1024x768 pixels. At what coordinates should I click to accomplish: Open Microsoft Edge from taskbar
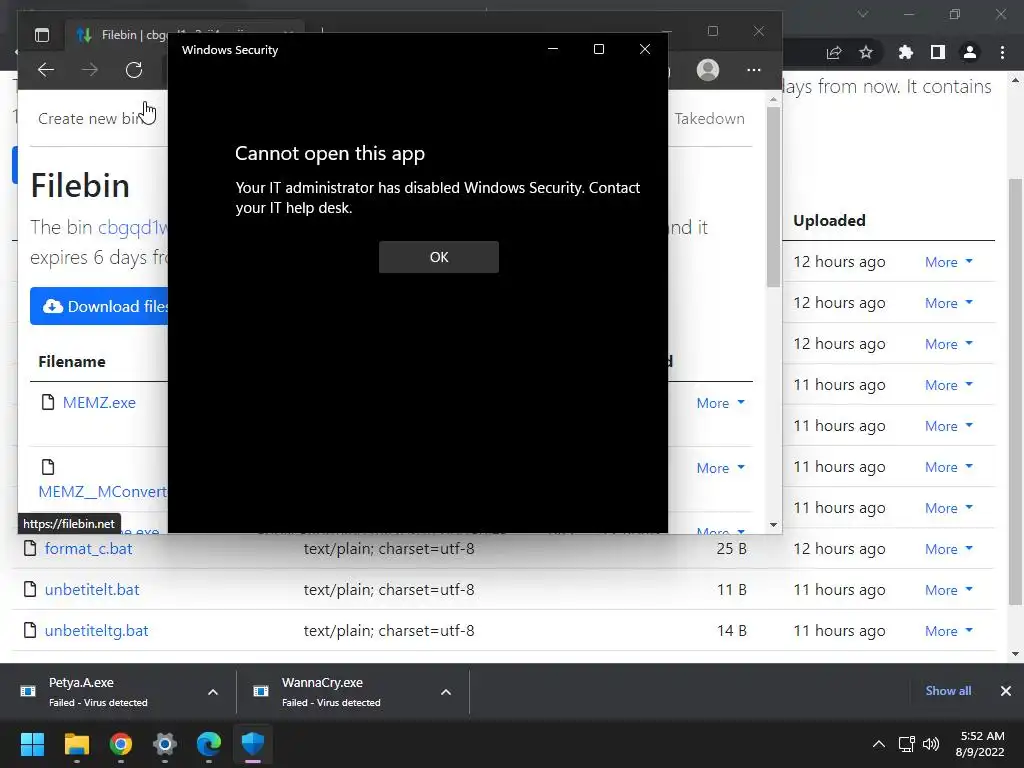(209, 744)
